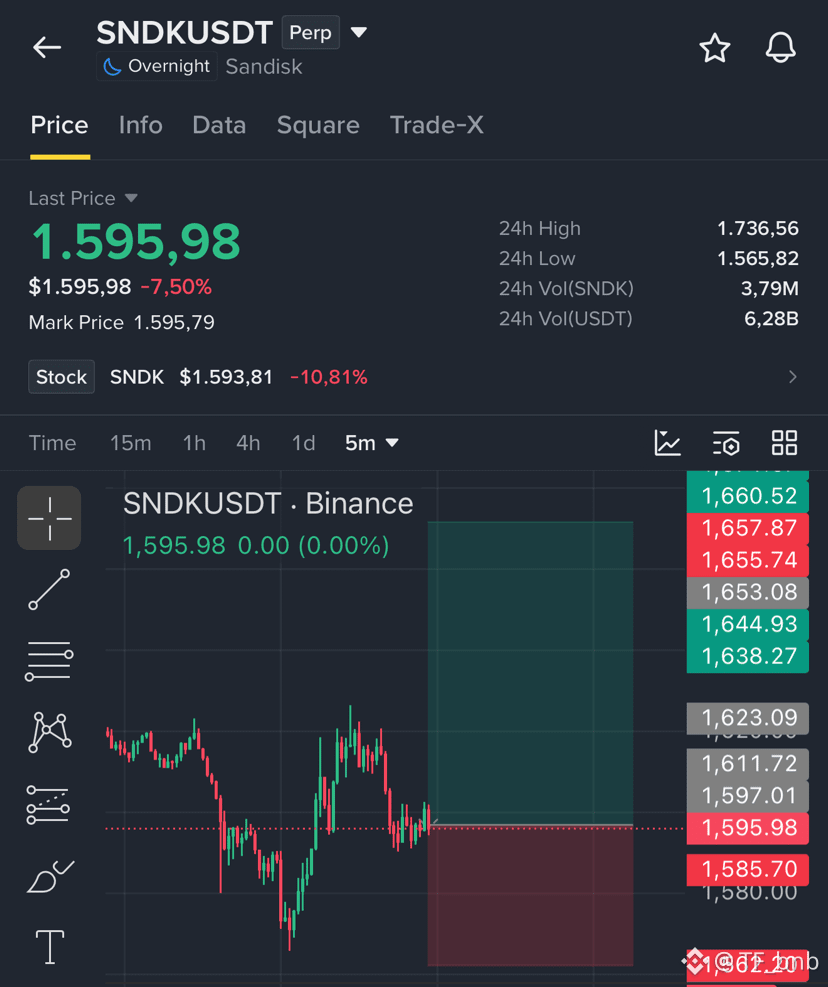Open the Trade-X tab

pos(436,125)
